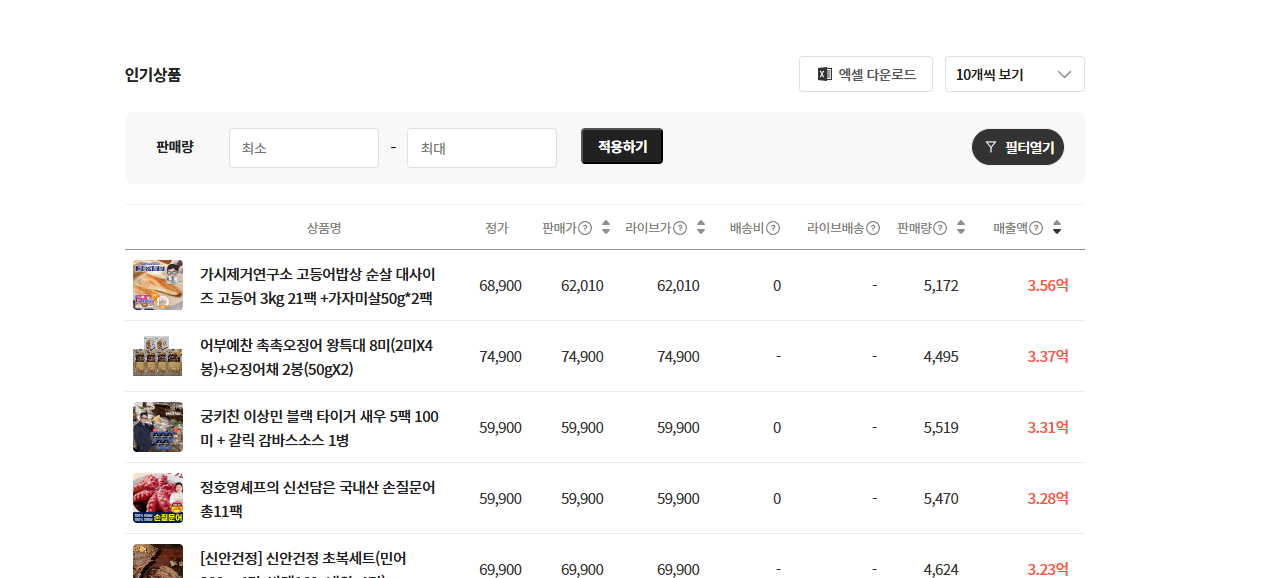Image resolution: width=1283 pixels, height=578 pixels.
Task: Download data via 엑셀 다운로드 button
Action: [x=865, y=74]
